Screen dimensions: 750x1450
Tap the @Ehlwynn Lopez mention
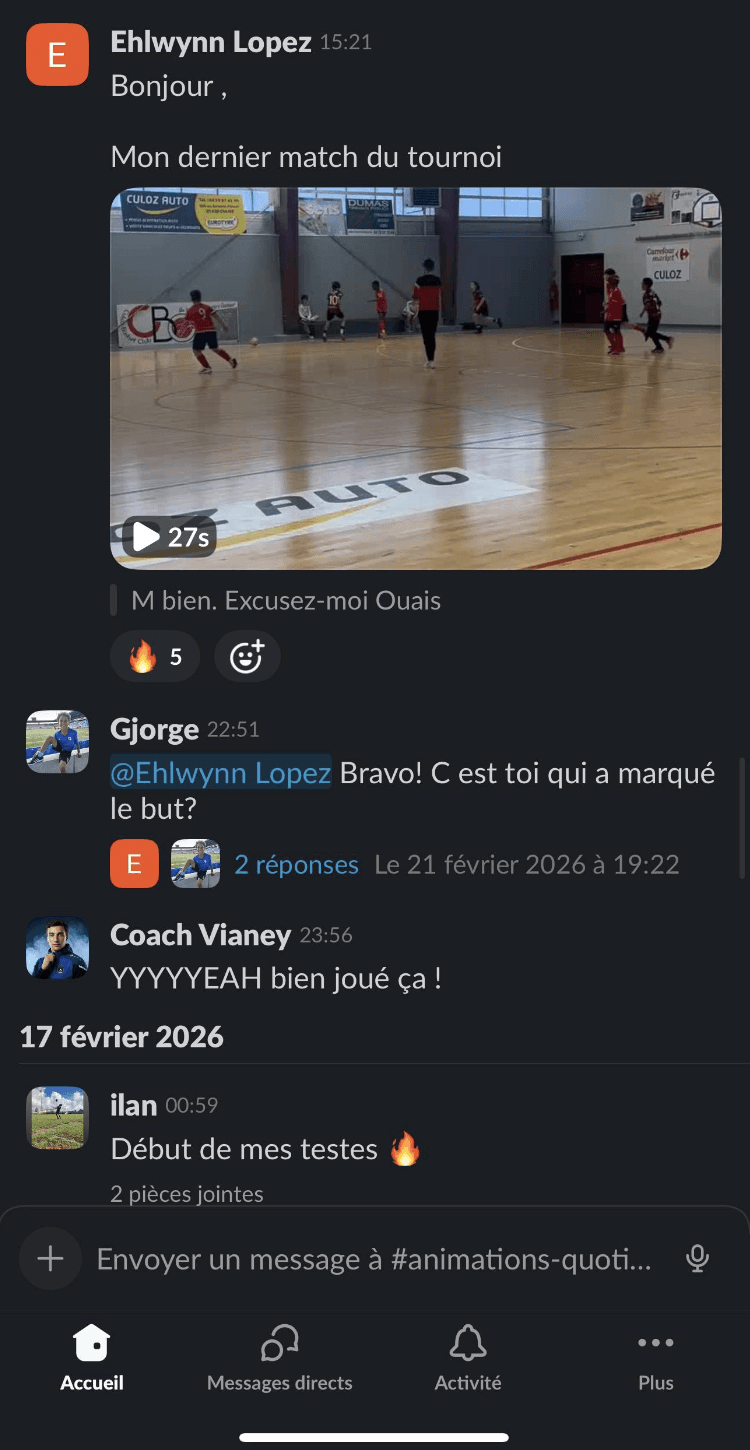pyautogui.click(x=221, y=773)
